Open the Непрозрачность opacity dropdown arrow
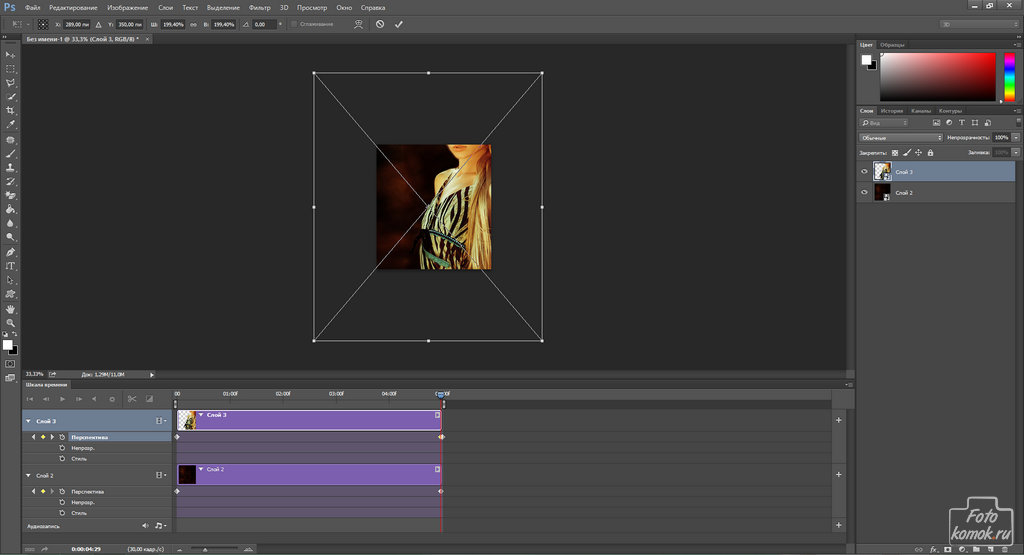This screenshot has width=1024, height=555. point(1016,137)
